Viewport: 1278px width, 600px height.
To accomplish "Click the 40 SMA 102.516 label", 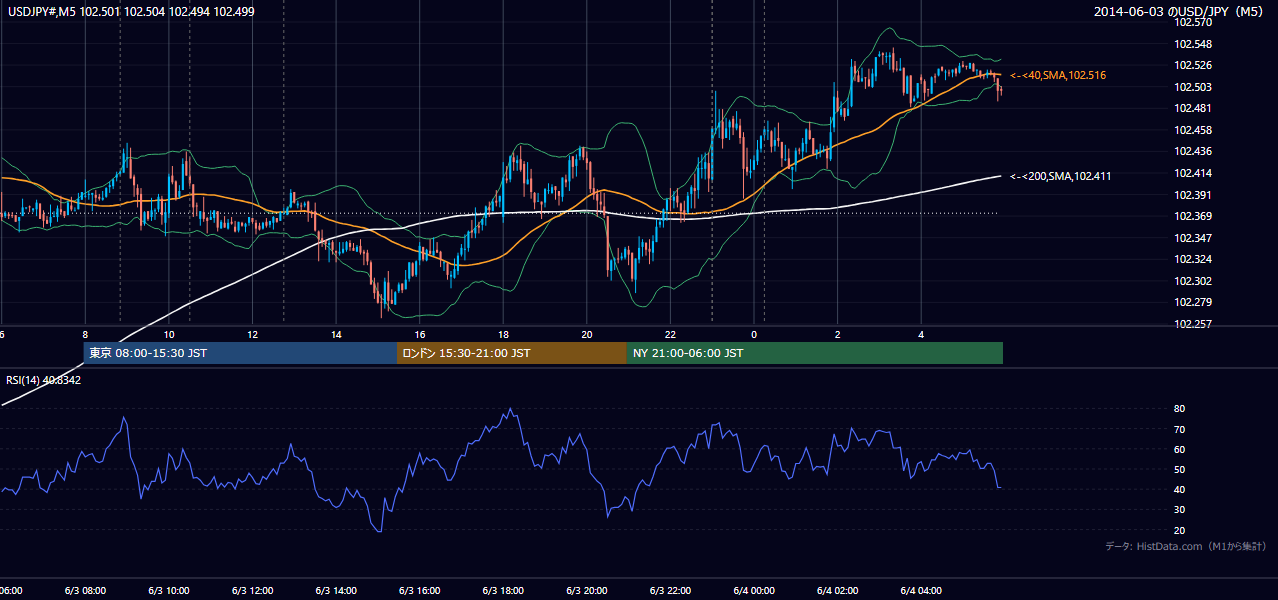I will [1058, 75].
